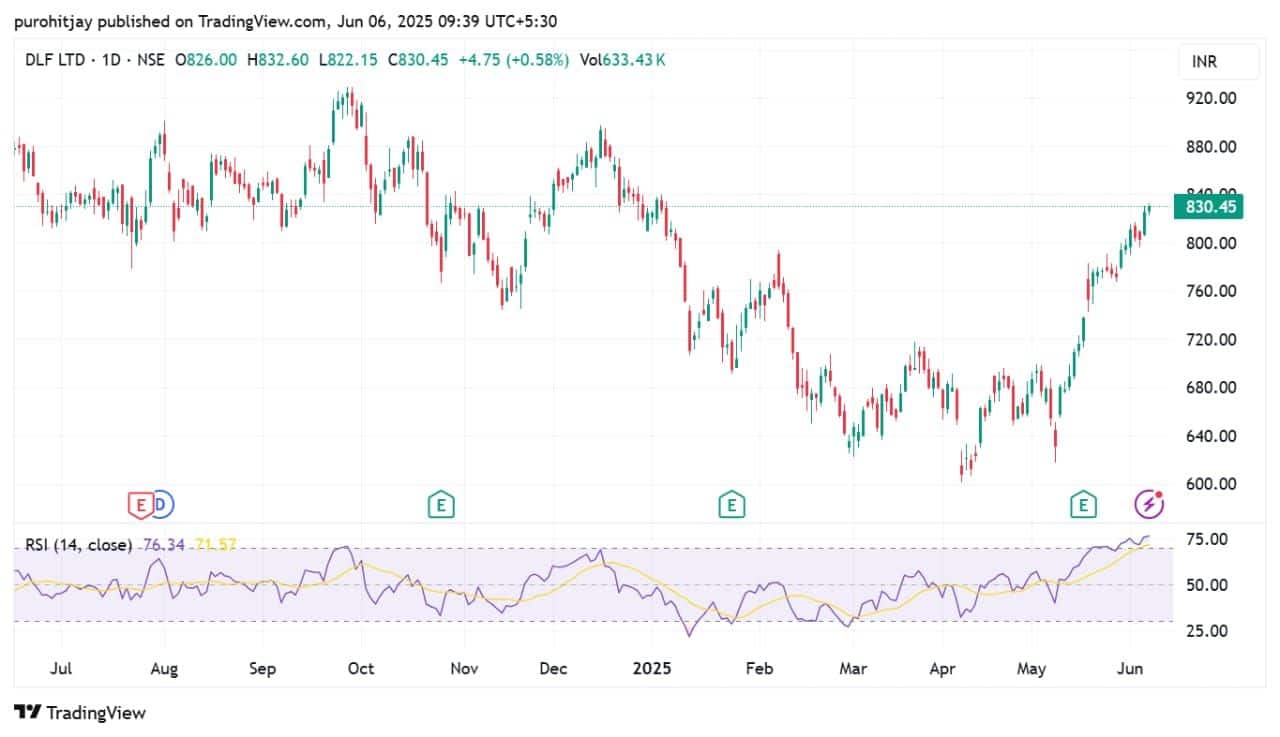Click the close price C830.45
Image resolution: width=1280 pixels, height=737 pixels.
pyautogui.click(x=419, y=60)
